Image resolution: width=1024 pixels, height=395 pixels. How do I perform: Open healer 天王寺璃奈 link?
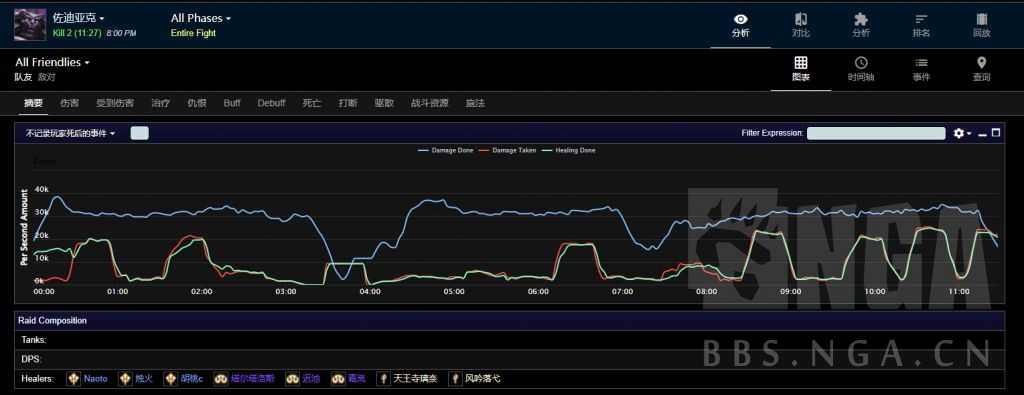(x=415, y=379)
